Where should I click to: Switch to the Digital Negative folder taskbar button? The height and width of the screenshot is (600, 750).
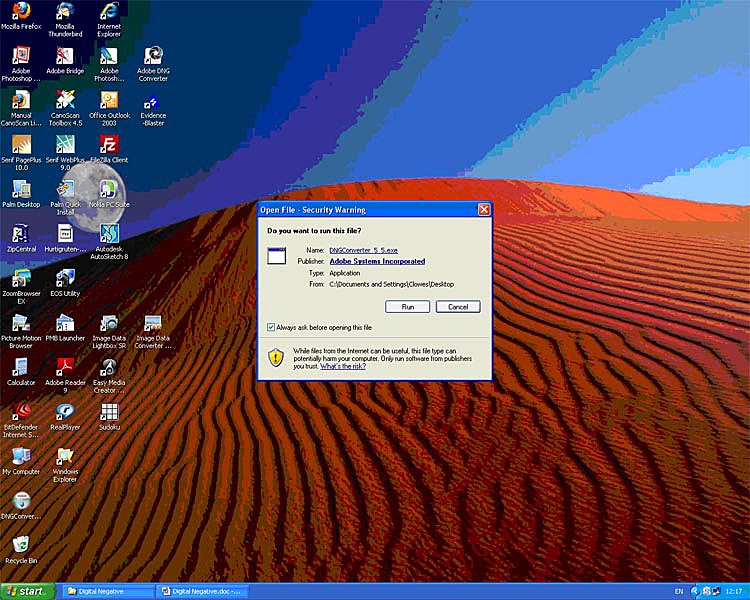tap(108, 592)
